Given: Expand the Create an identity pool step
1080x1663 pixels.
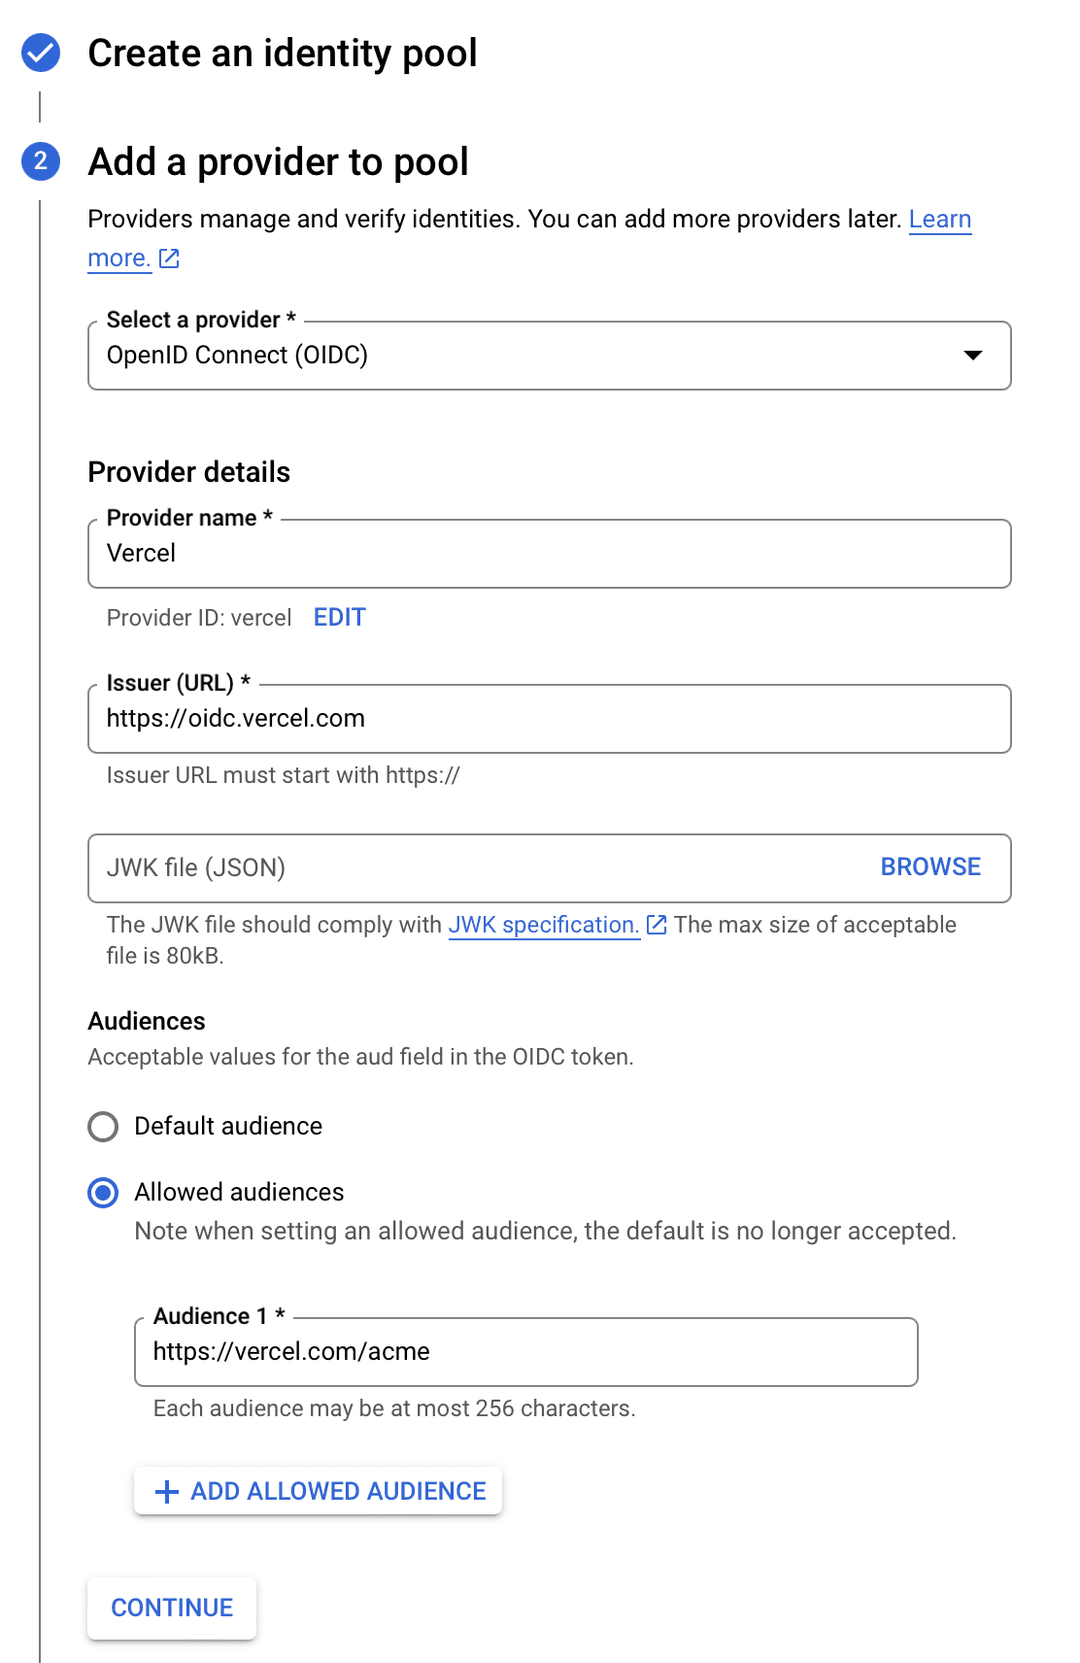Looking at the screenshot, I should [282, 53].
